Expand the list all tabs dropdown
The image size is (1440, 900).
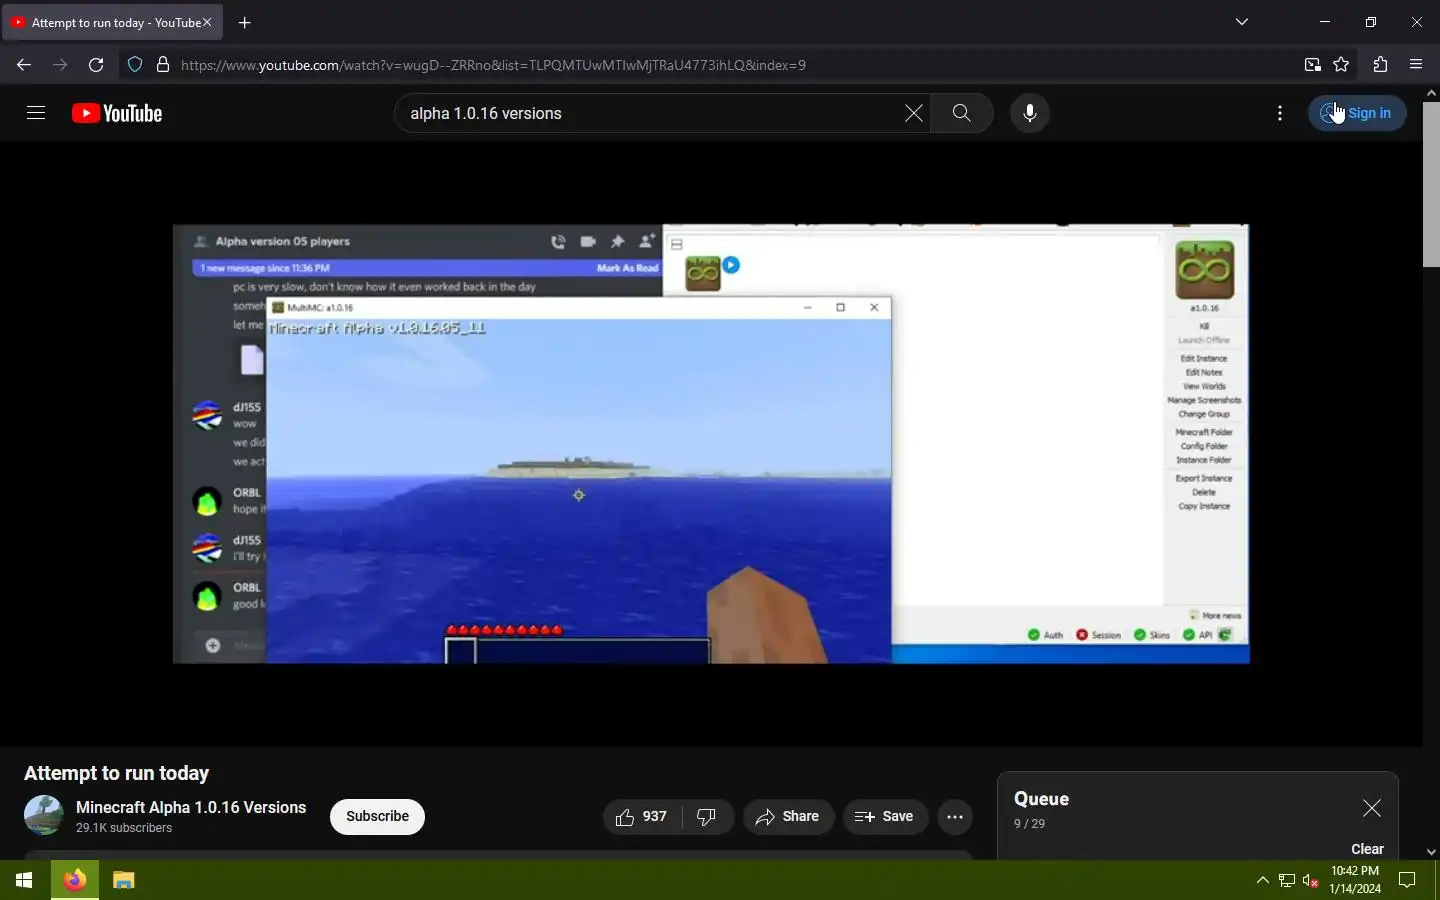tap(1242, 22)
